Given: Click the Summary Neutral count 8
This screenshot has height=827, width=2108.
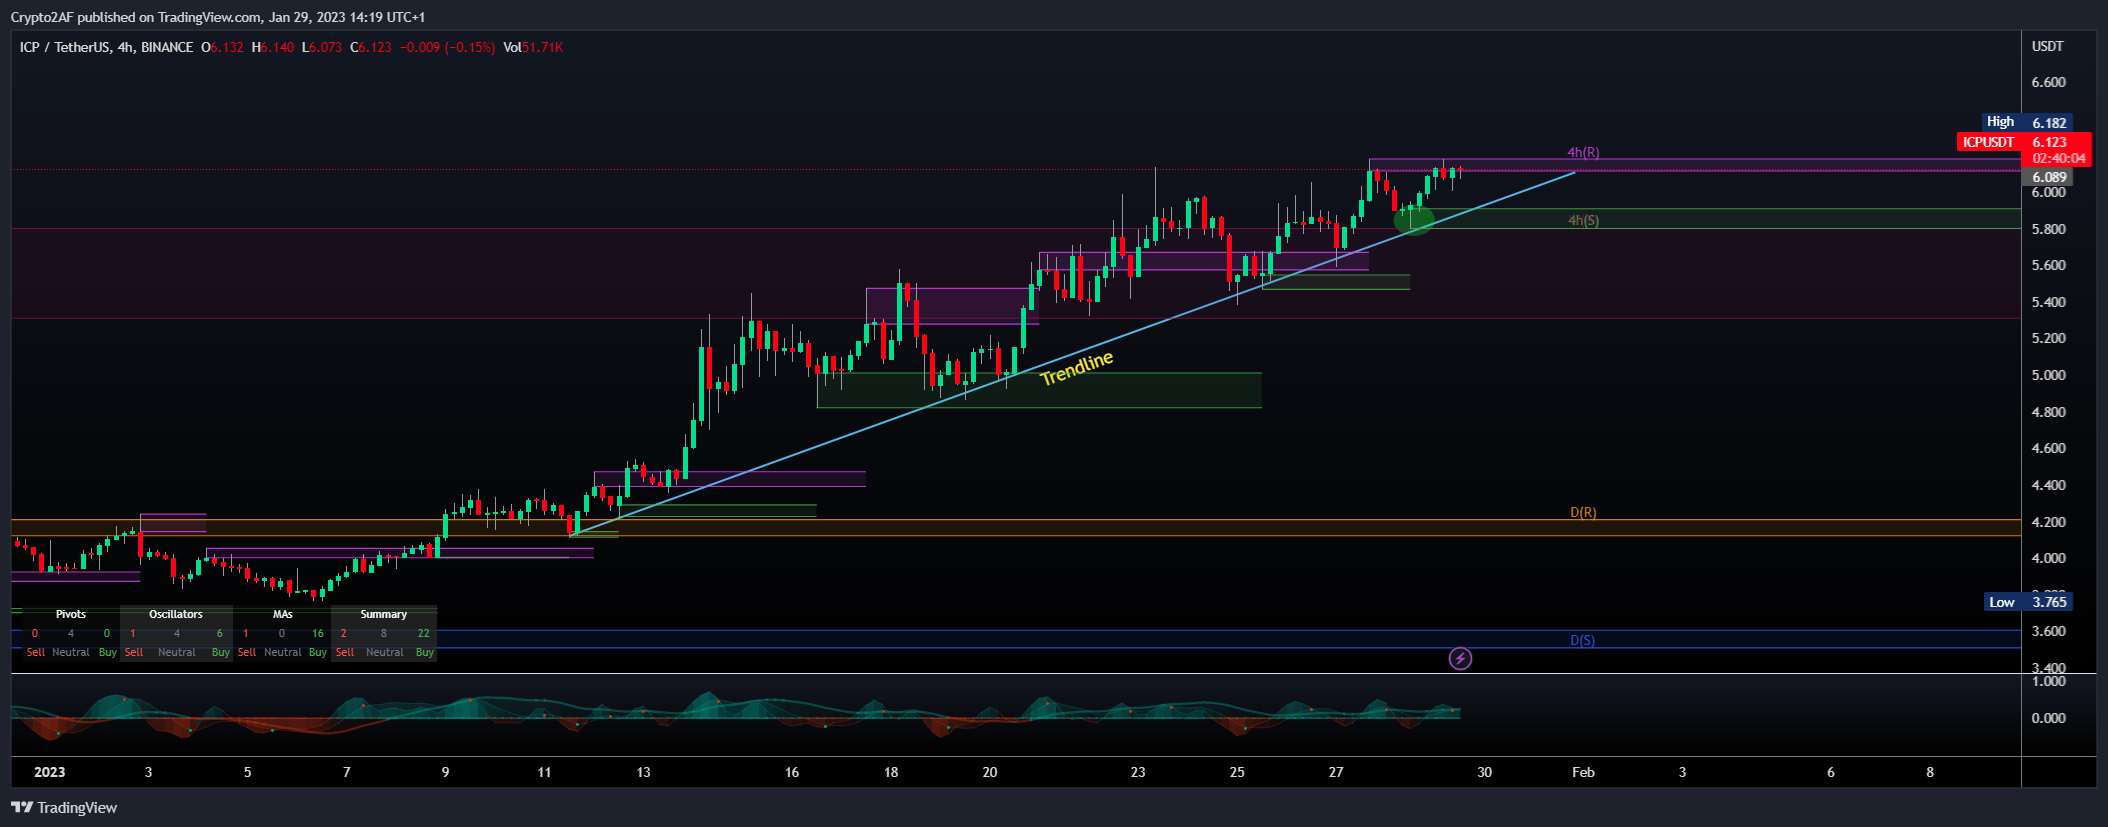Looking at the screenshot, I should tap(383, 633).
